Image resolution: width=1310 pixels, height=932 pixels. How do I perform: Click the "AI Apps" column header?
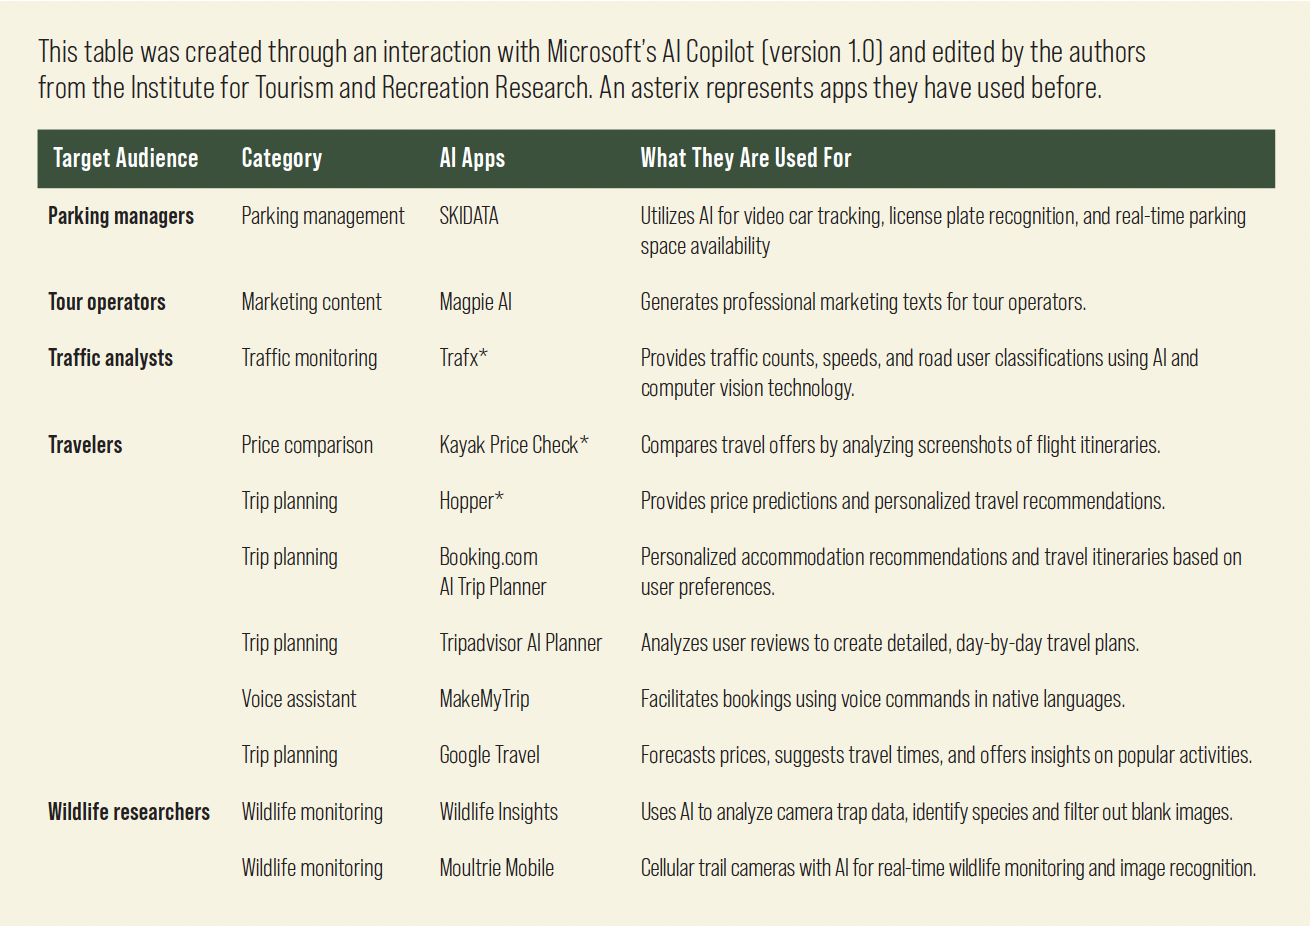[x=472, y=158]
